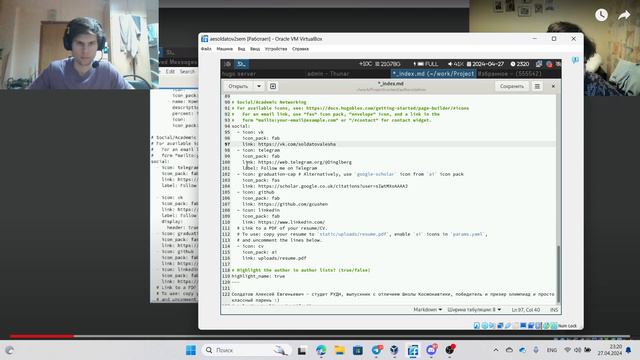This screenshot has width=640, height=360.
Task: Open the Машина menu in VirtualBox
Action: coord(224,49)
